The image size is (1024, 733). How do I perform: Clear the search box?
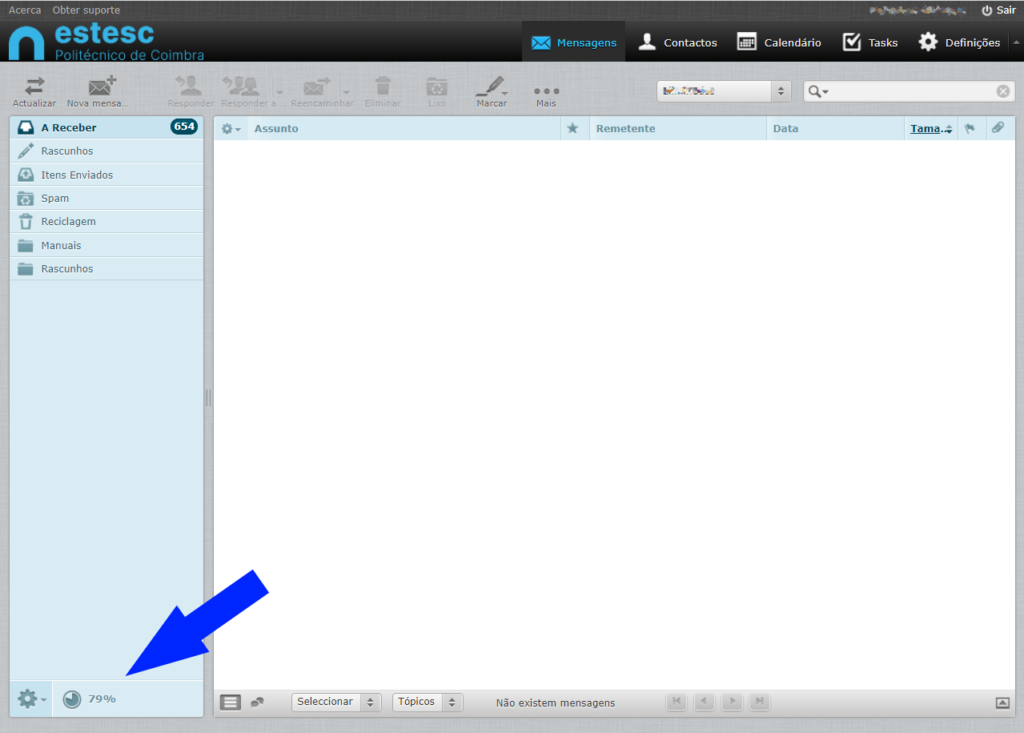tap(1003, 91)
